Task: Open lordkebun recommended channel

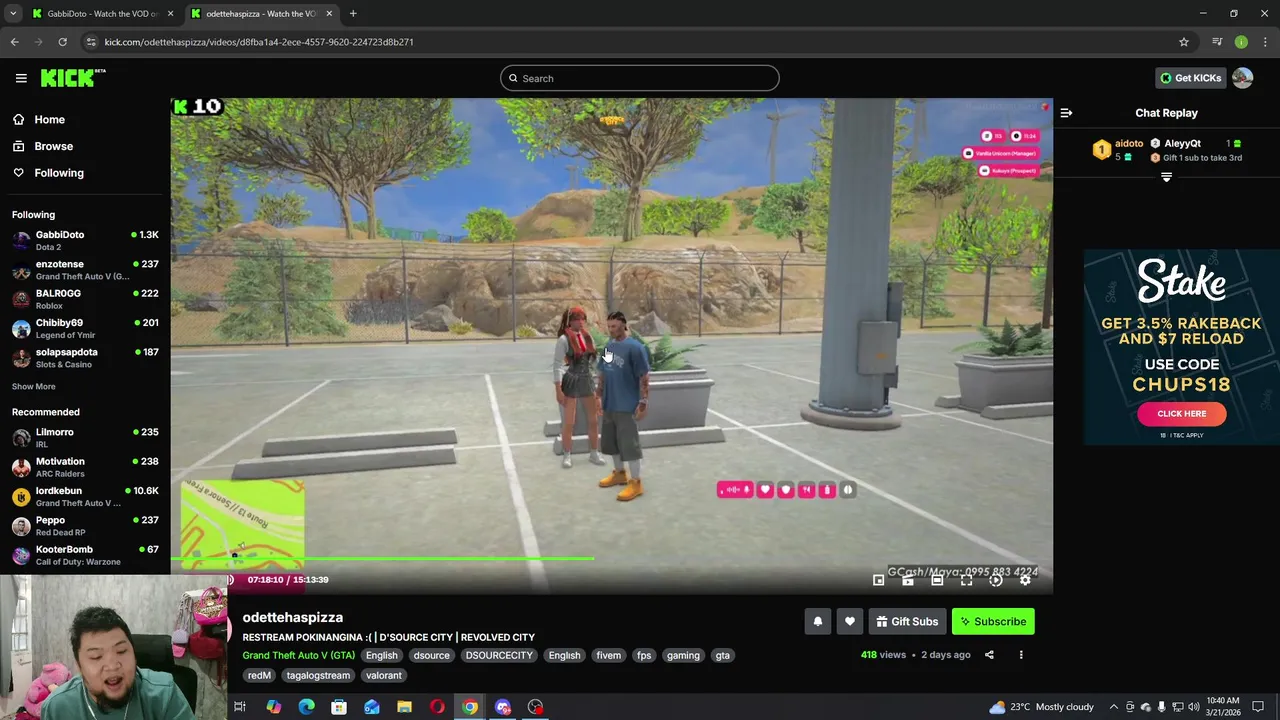Action: (85, 496)
